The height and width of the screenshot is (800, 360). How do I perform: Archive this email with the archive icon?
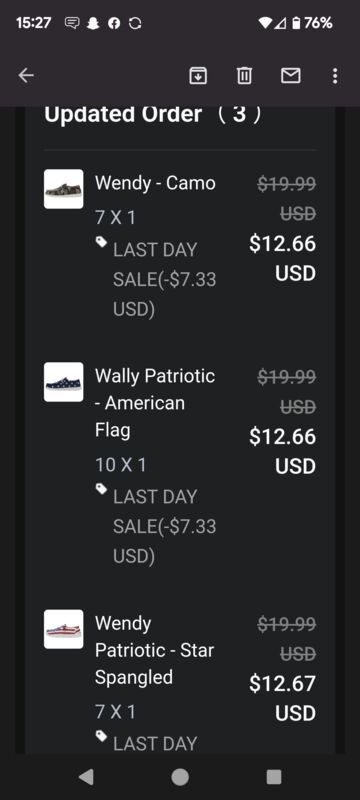coord(198,76)
